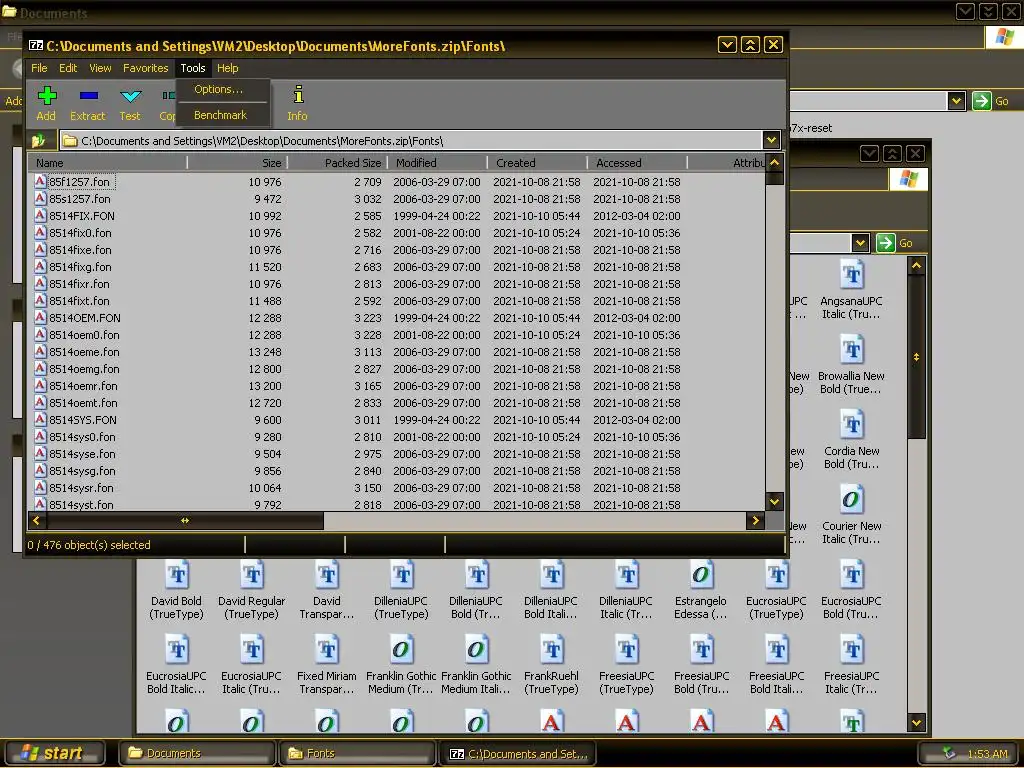Click the 7-Zip list scroll down arrow
The width and height of the screenshot is (1024, 768).
[775, 502]
